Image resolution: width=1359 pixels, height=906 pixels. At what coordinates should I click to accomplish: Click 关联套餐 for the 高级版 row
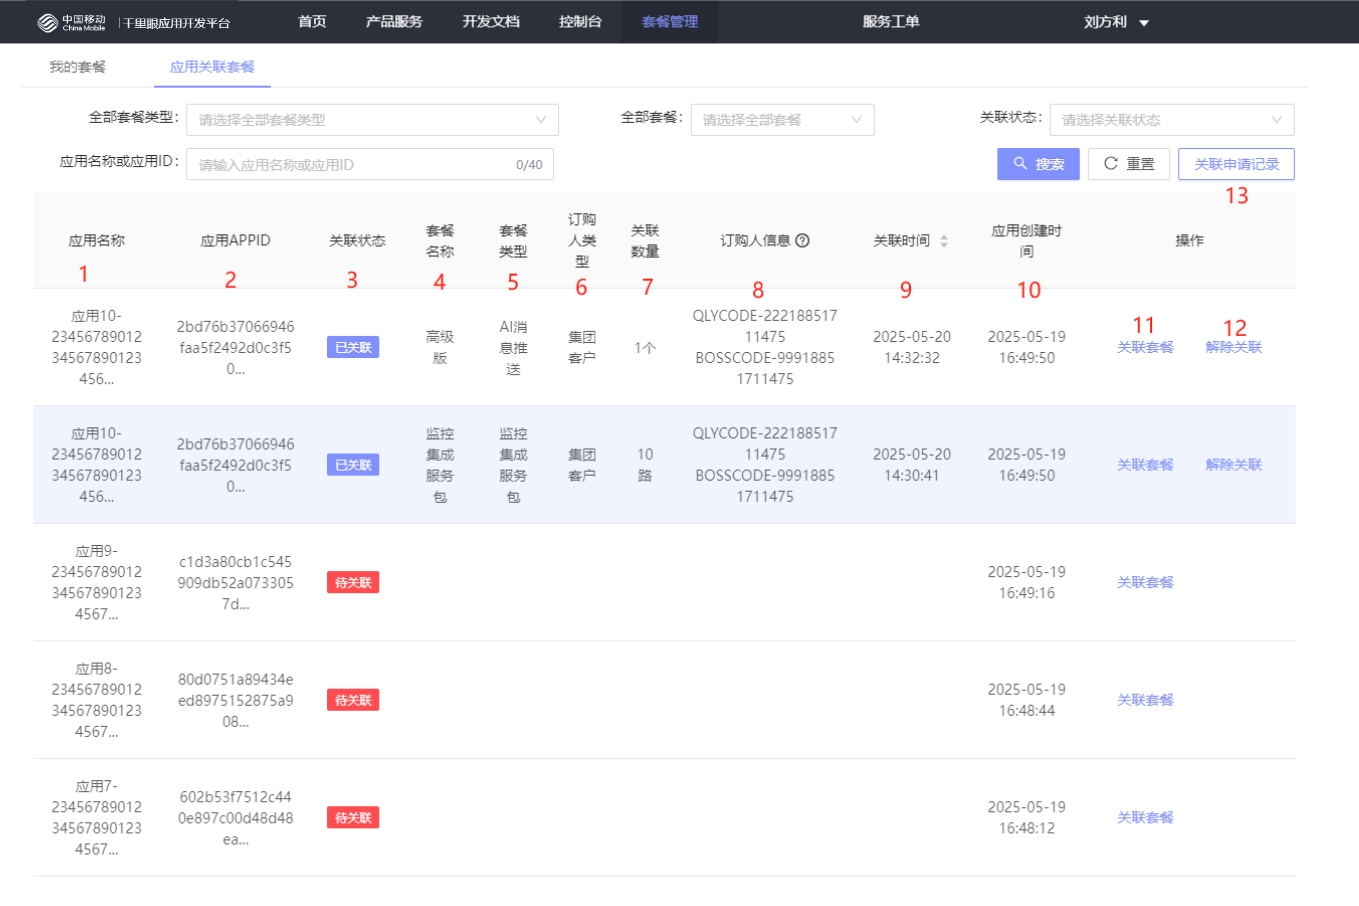tap(1145, 348)
